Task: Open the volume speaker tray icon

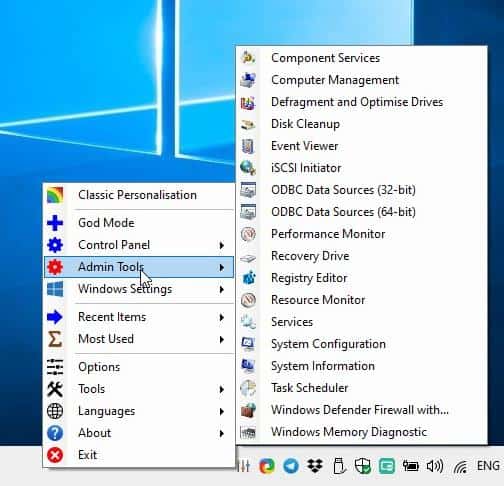Action: 435,466
